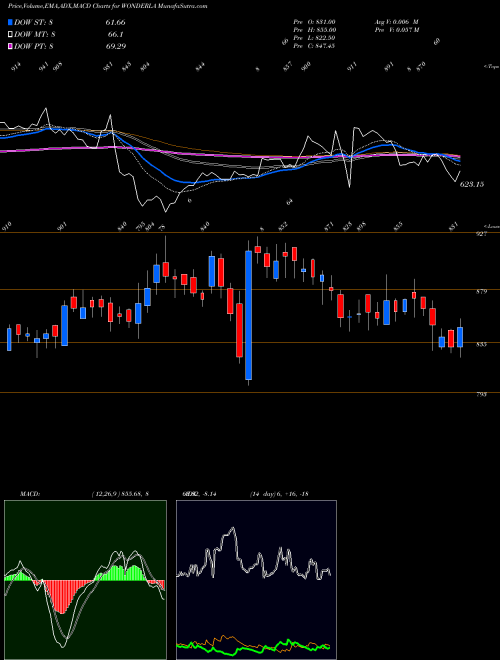Click the ADX (14 day) parameters text
This screenshot has width=500, height=660.
[280, 494]
